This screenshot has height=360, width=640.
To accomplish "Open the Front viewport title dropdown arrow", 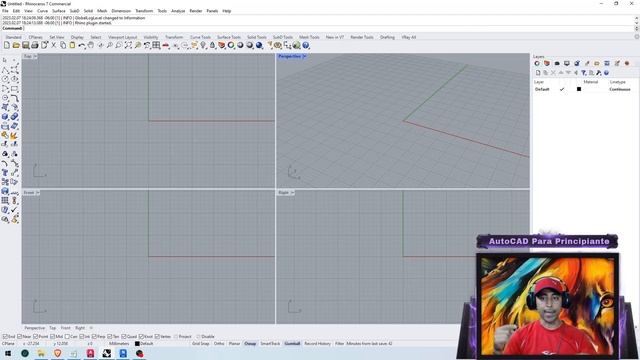I will click(38, 193).
